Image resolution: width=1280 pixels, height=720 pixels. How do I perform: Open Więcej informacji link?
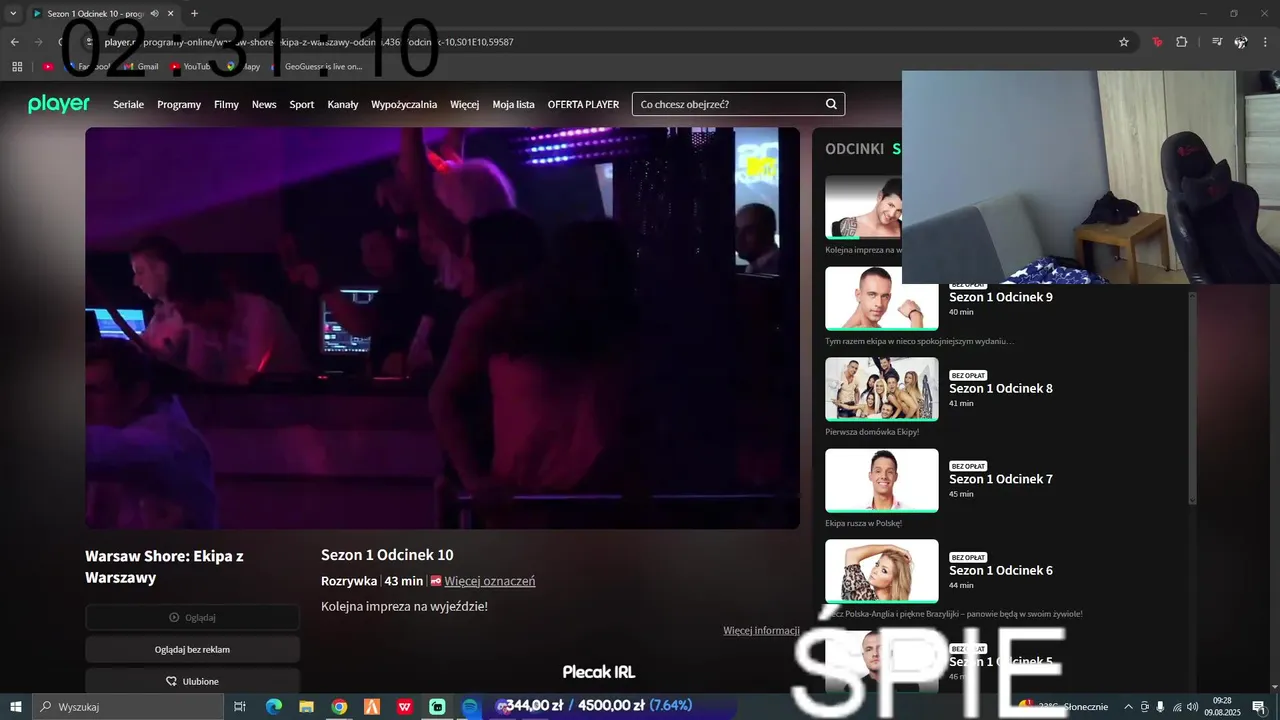coord(761,630)
